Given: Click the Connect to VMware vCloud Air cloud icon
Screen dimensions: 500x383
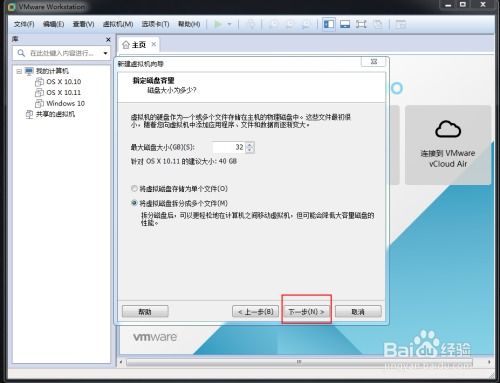Looking at the screenshot, I should (448, 129).
